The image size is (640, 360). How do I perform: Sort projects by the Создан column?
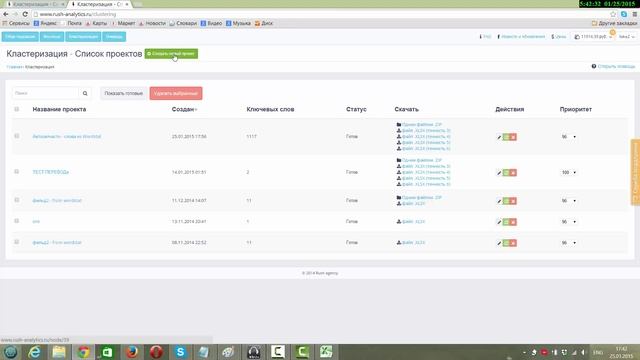184,109
